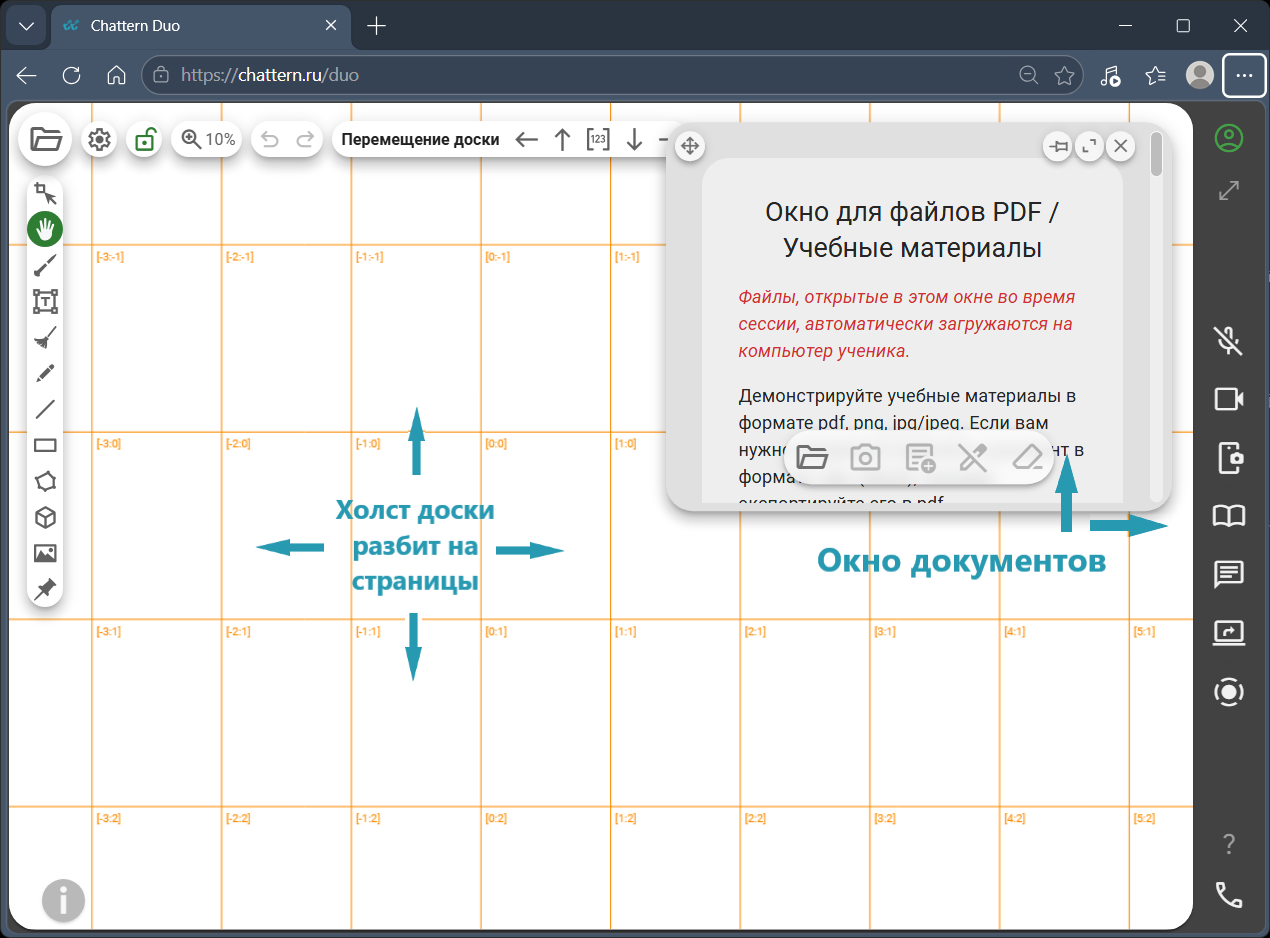Open the chat panel in sidebar
This screenshot has width=1270, height=938.
point(1229,574)
